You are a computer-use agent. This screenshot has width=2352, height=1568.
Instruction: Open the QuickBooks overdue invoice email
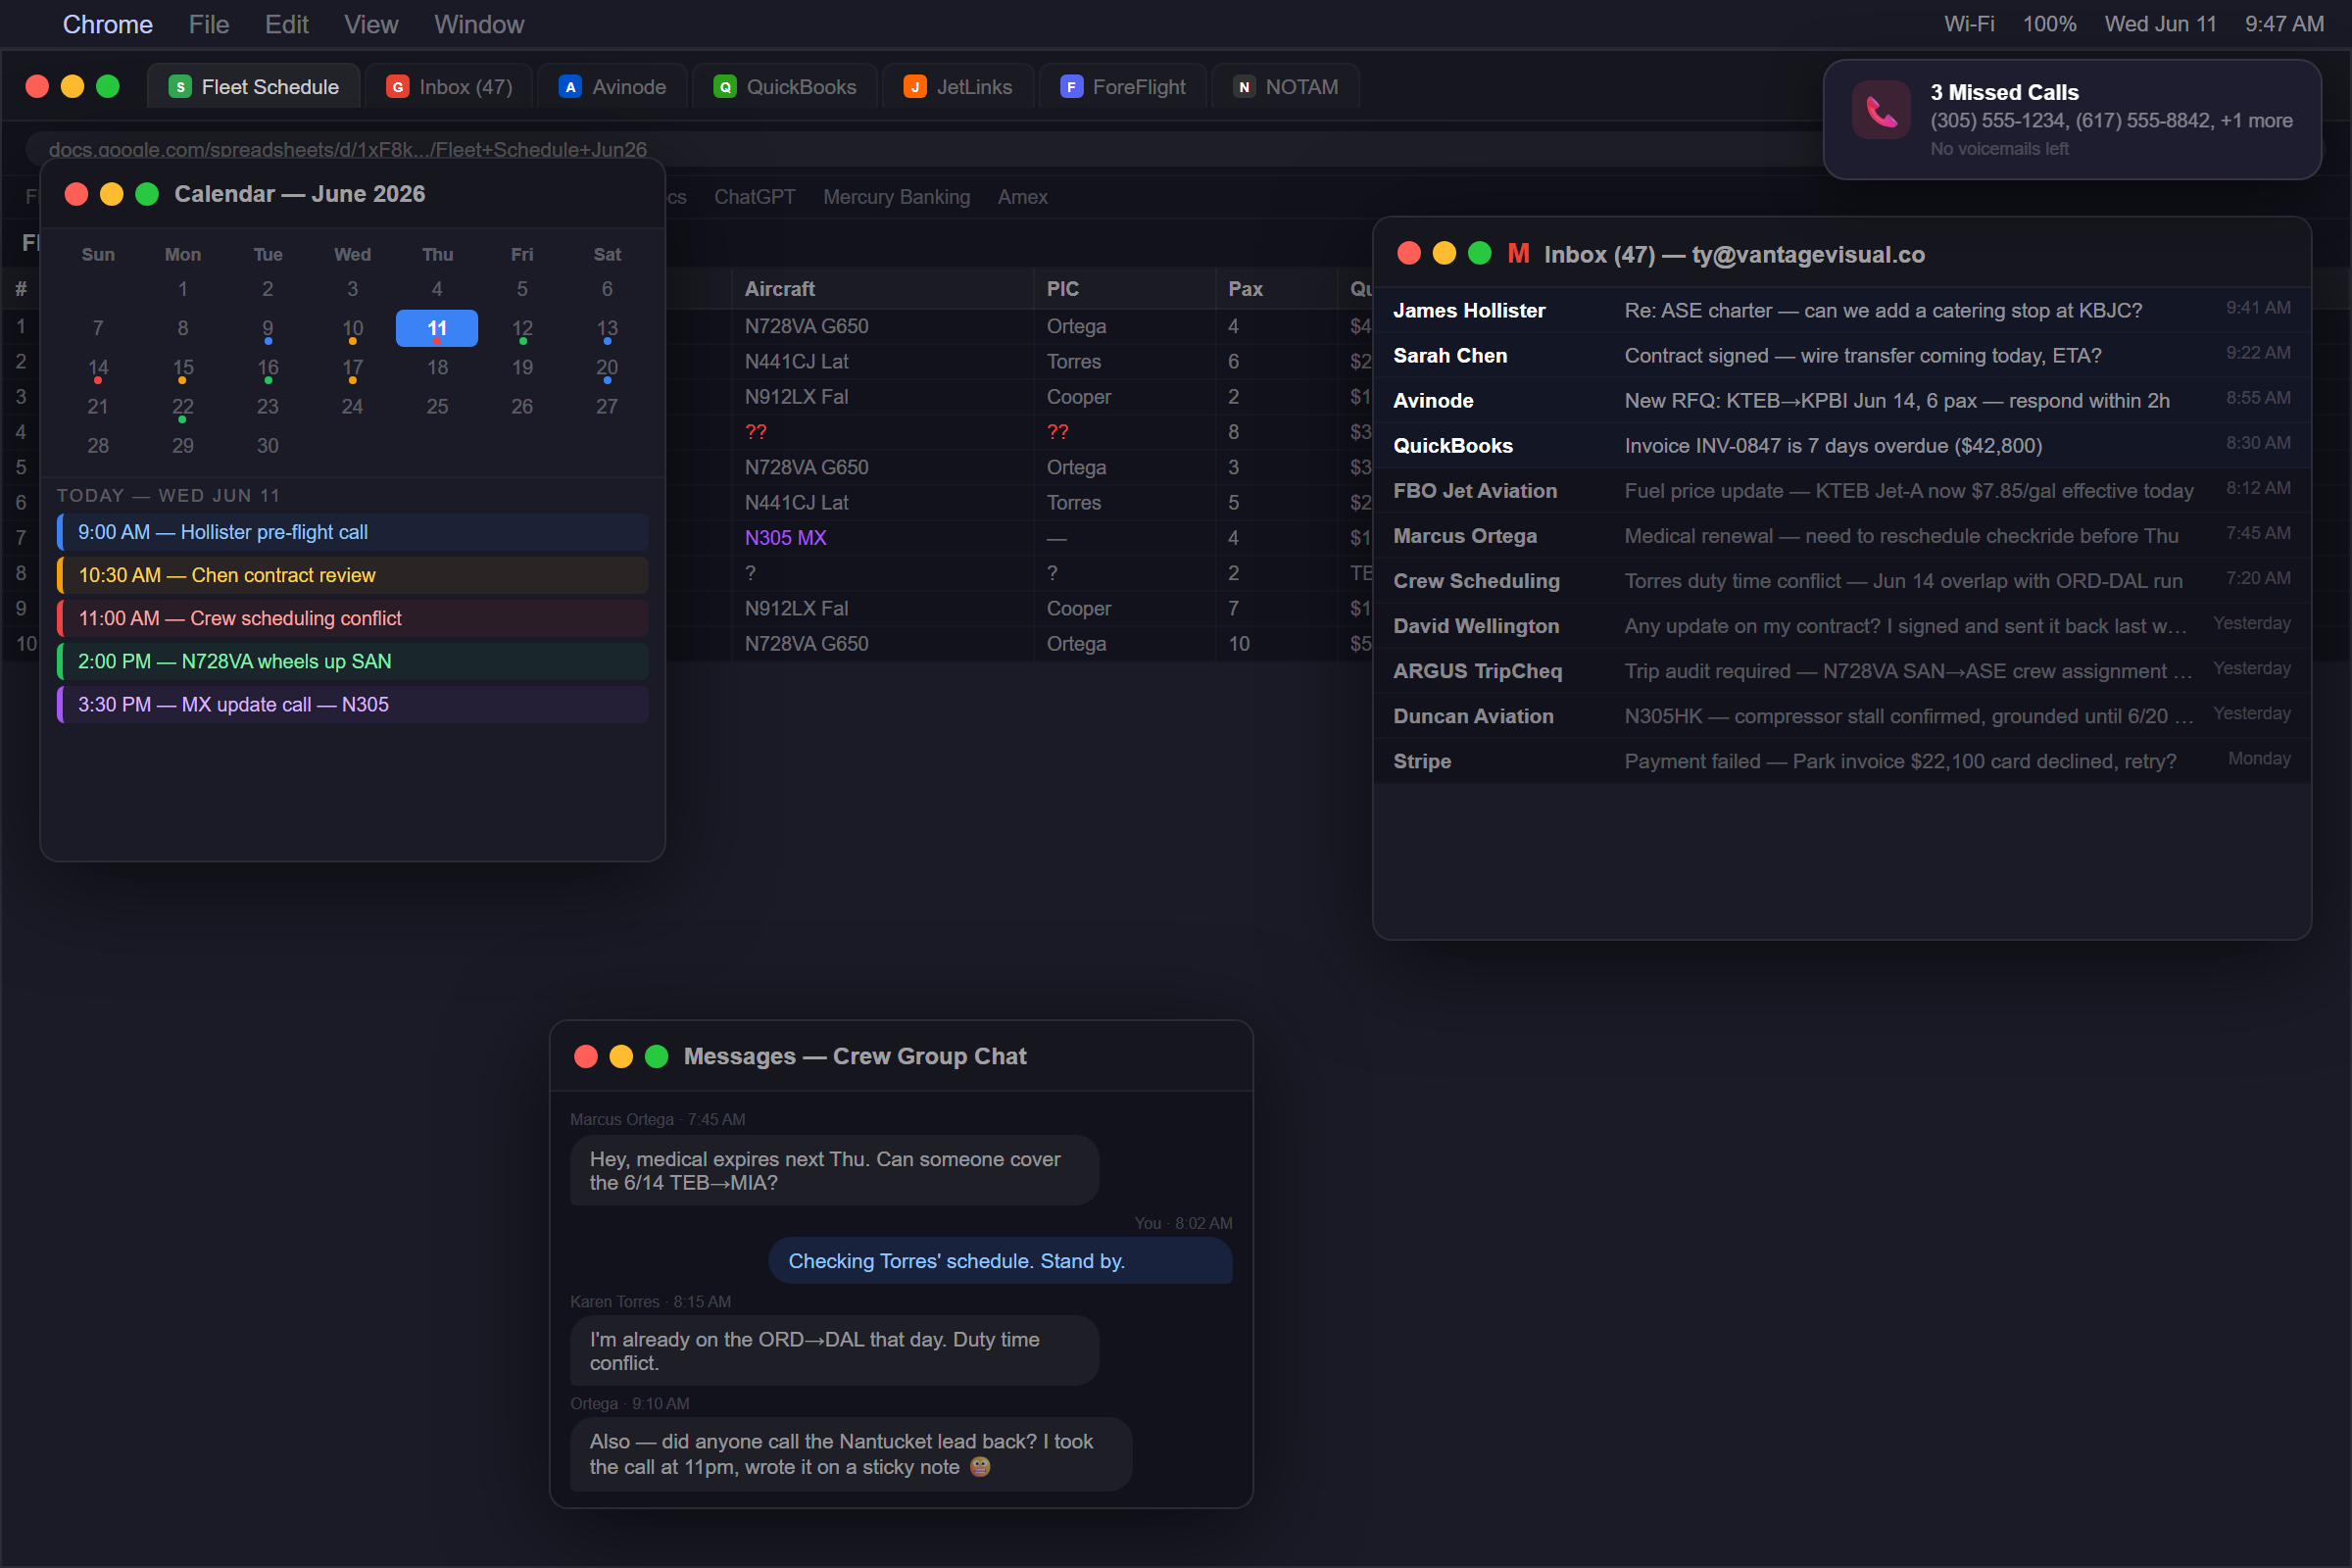pyautogui.click(x=1842, y=445)
